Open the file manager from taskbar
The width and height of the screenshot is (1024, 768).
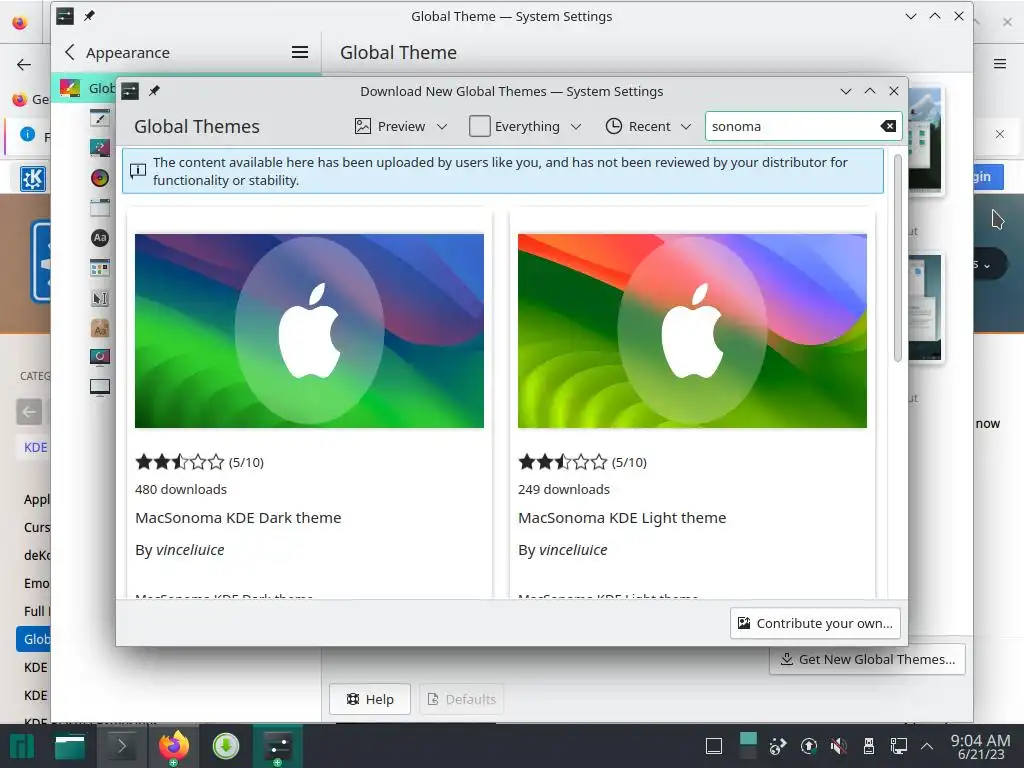[70, 746]
